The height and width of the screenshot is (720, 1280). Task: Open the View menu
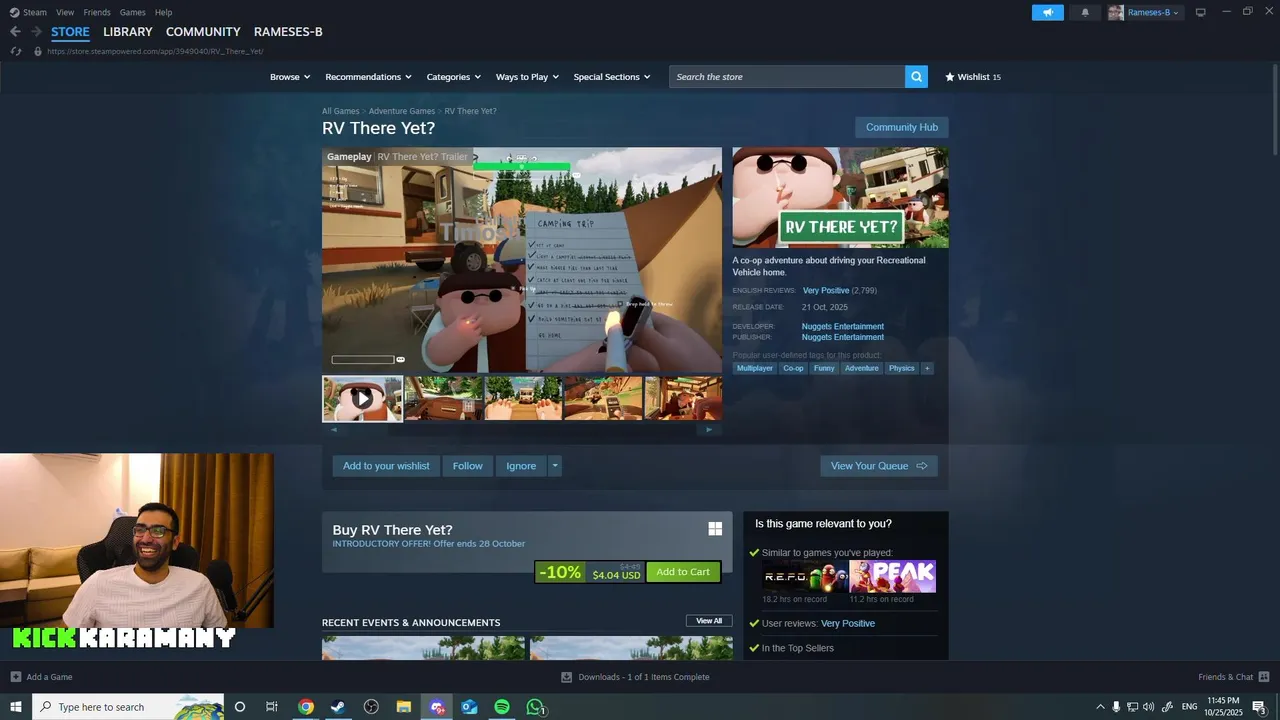(x=65, y=12)
